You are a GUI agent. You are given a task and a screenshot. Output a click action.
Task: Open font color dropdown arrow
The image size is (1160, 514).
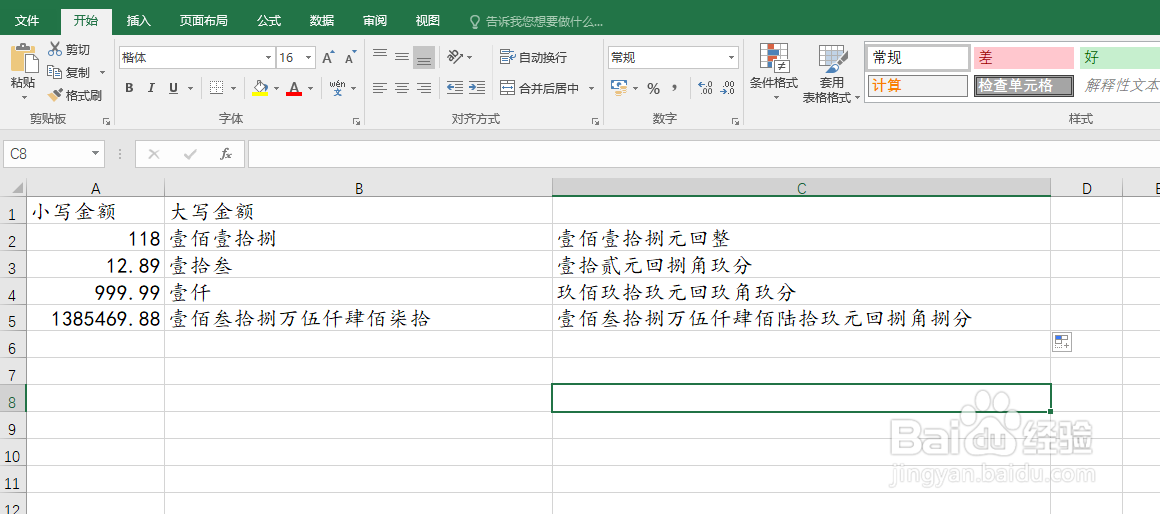[x=311, y=88]
